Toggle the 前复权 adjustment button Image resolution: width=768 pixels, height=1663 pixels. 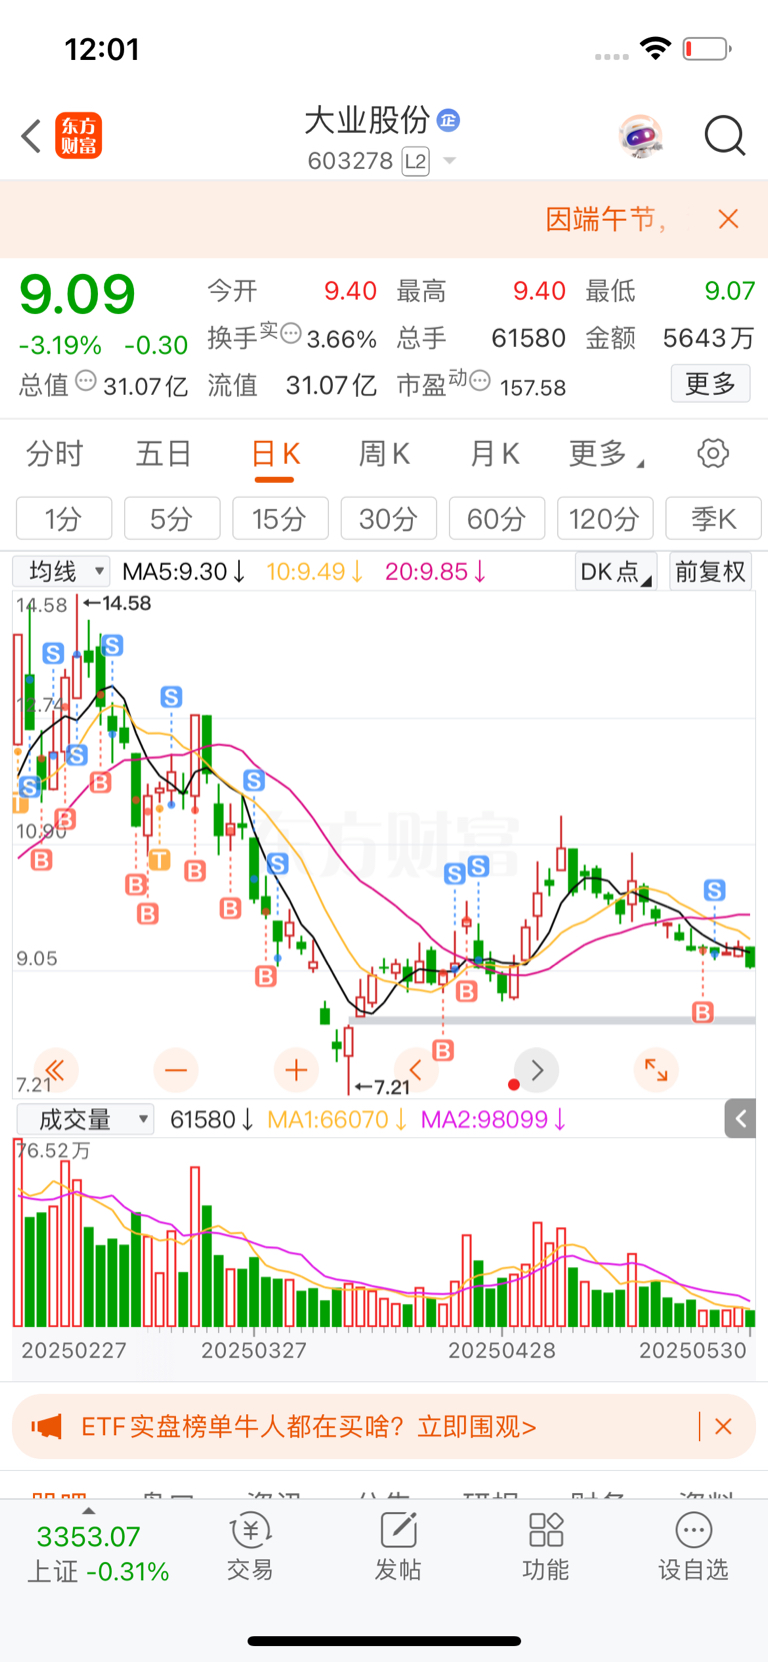click(x=710, y=571)
